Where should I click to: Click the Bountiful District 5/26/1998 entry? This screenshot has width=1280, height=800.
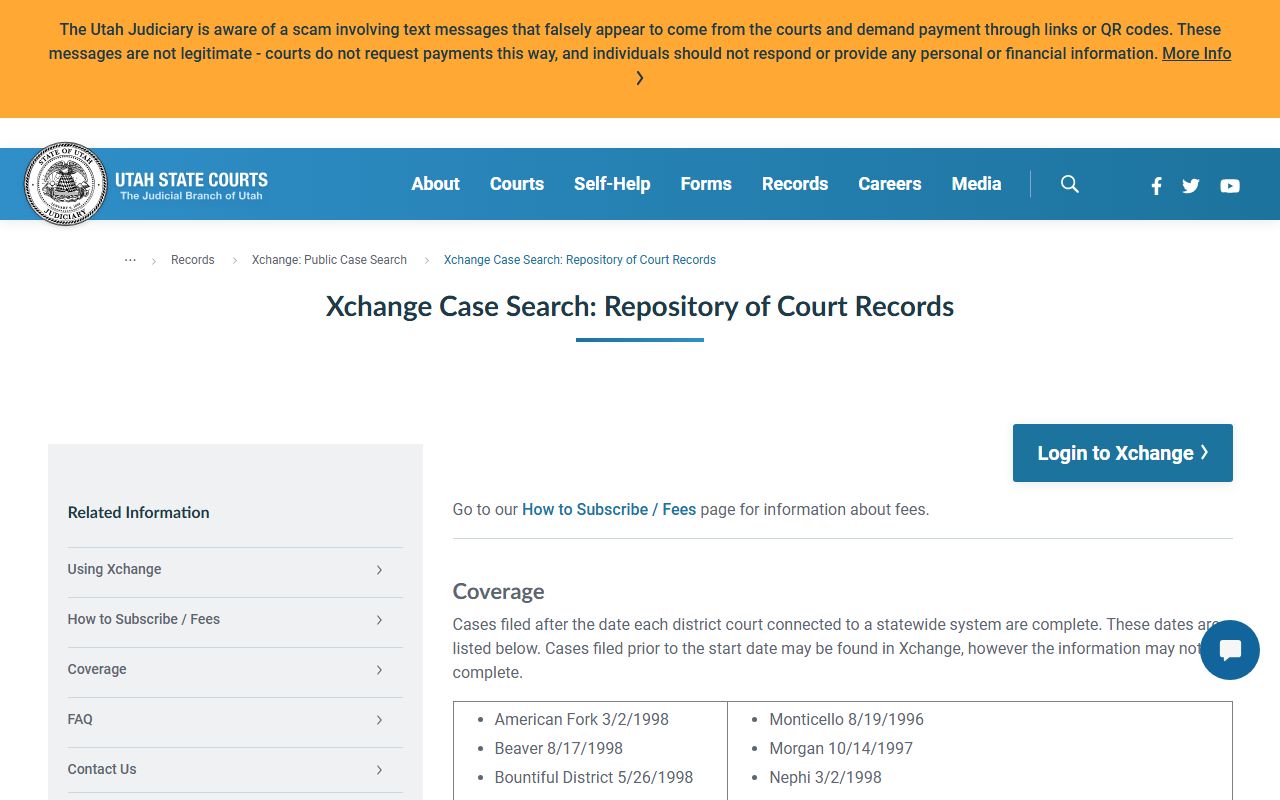[594, 777]
